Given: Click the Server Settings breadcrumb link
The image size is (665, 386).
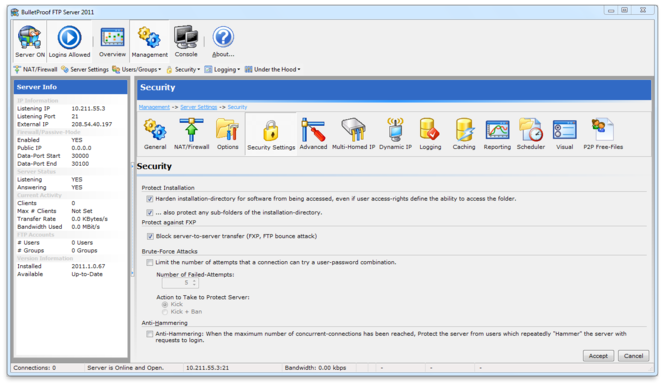Looking at the screenshot, I should coord(198,107).
